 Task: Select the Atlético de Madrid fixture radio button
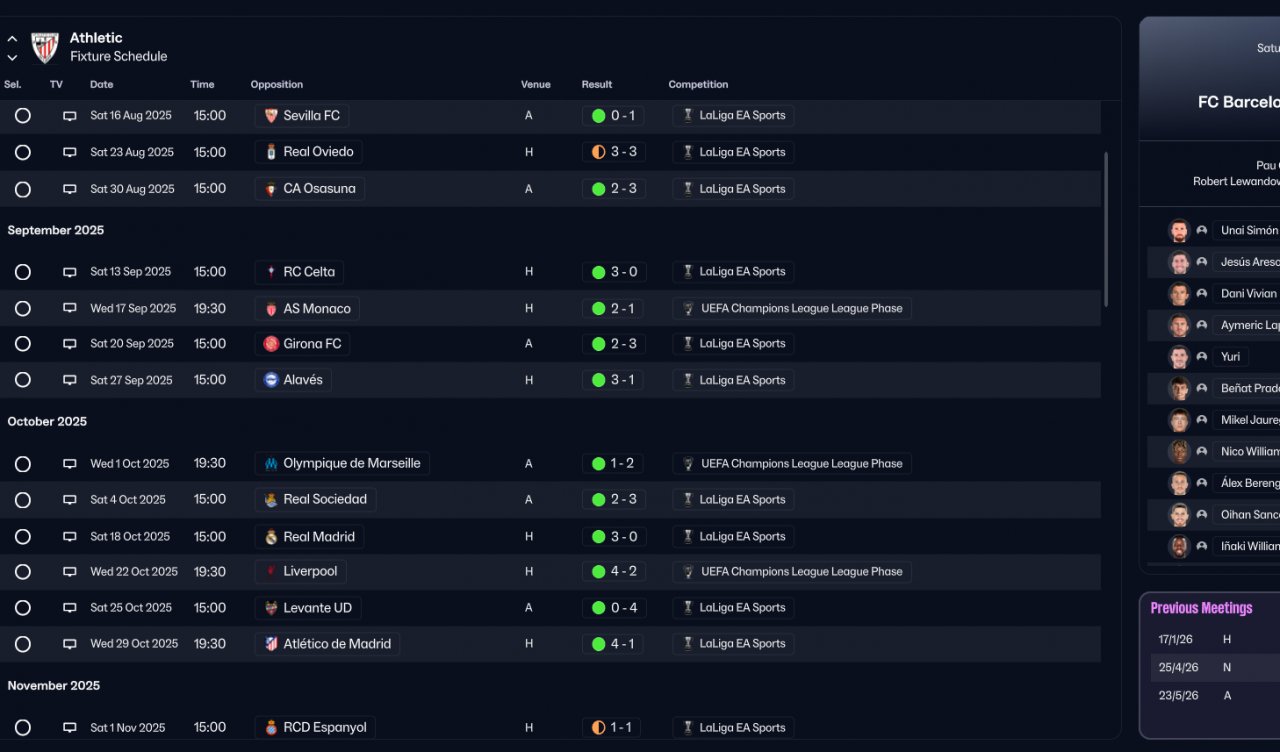pos(23,644)
